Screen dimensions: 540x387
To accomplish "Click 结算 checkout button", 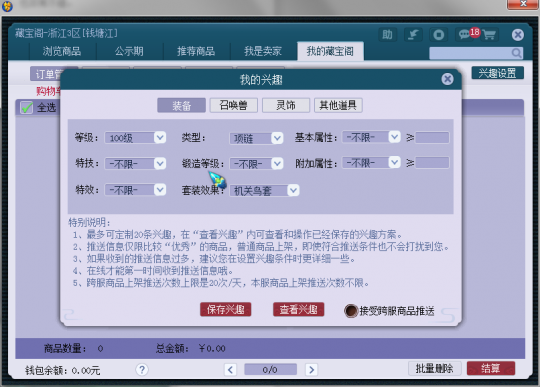I will [x=491, y=368].
